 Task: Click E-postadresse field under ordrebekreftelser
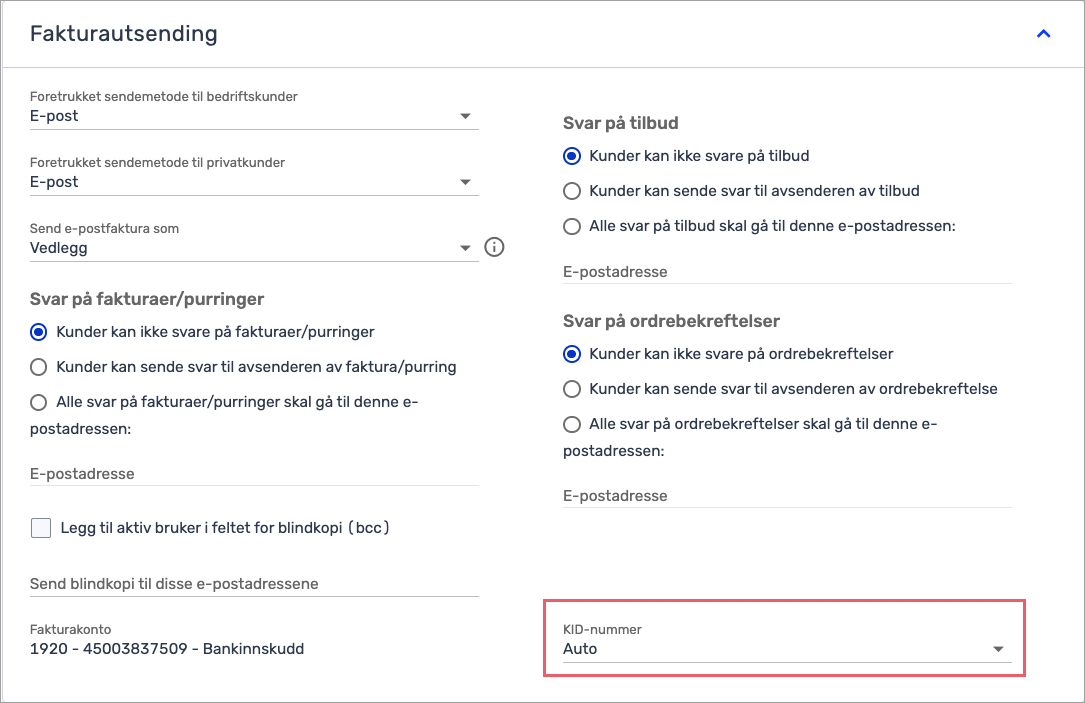(786, 496)
